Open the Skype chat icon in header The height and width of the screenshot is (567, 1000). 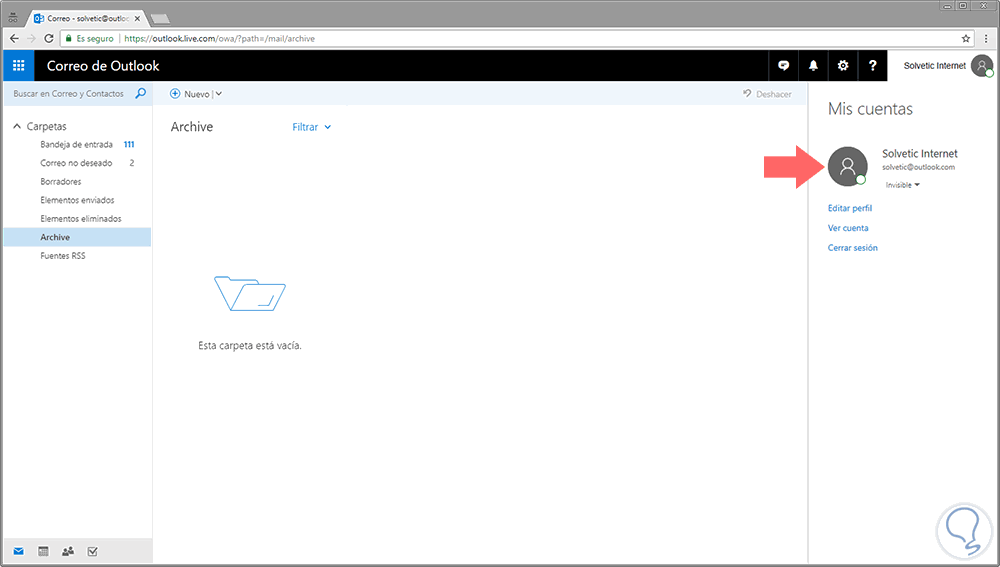point(783,66)
